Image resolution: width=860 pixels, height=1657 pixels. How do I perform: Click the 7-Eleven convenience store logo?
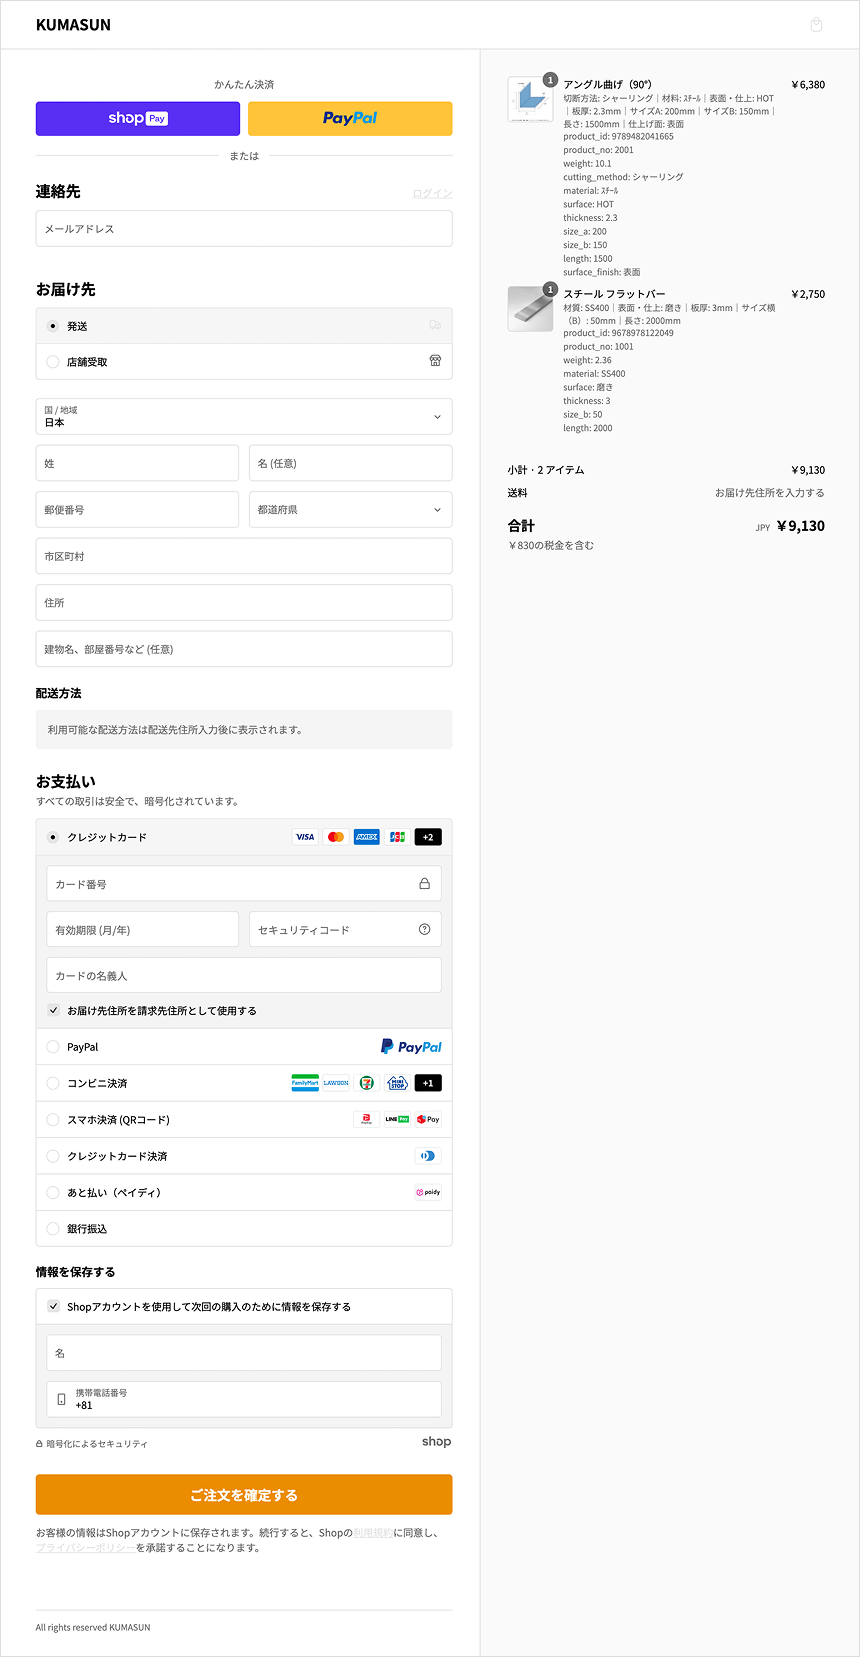367,1083
